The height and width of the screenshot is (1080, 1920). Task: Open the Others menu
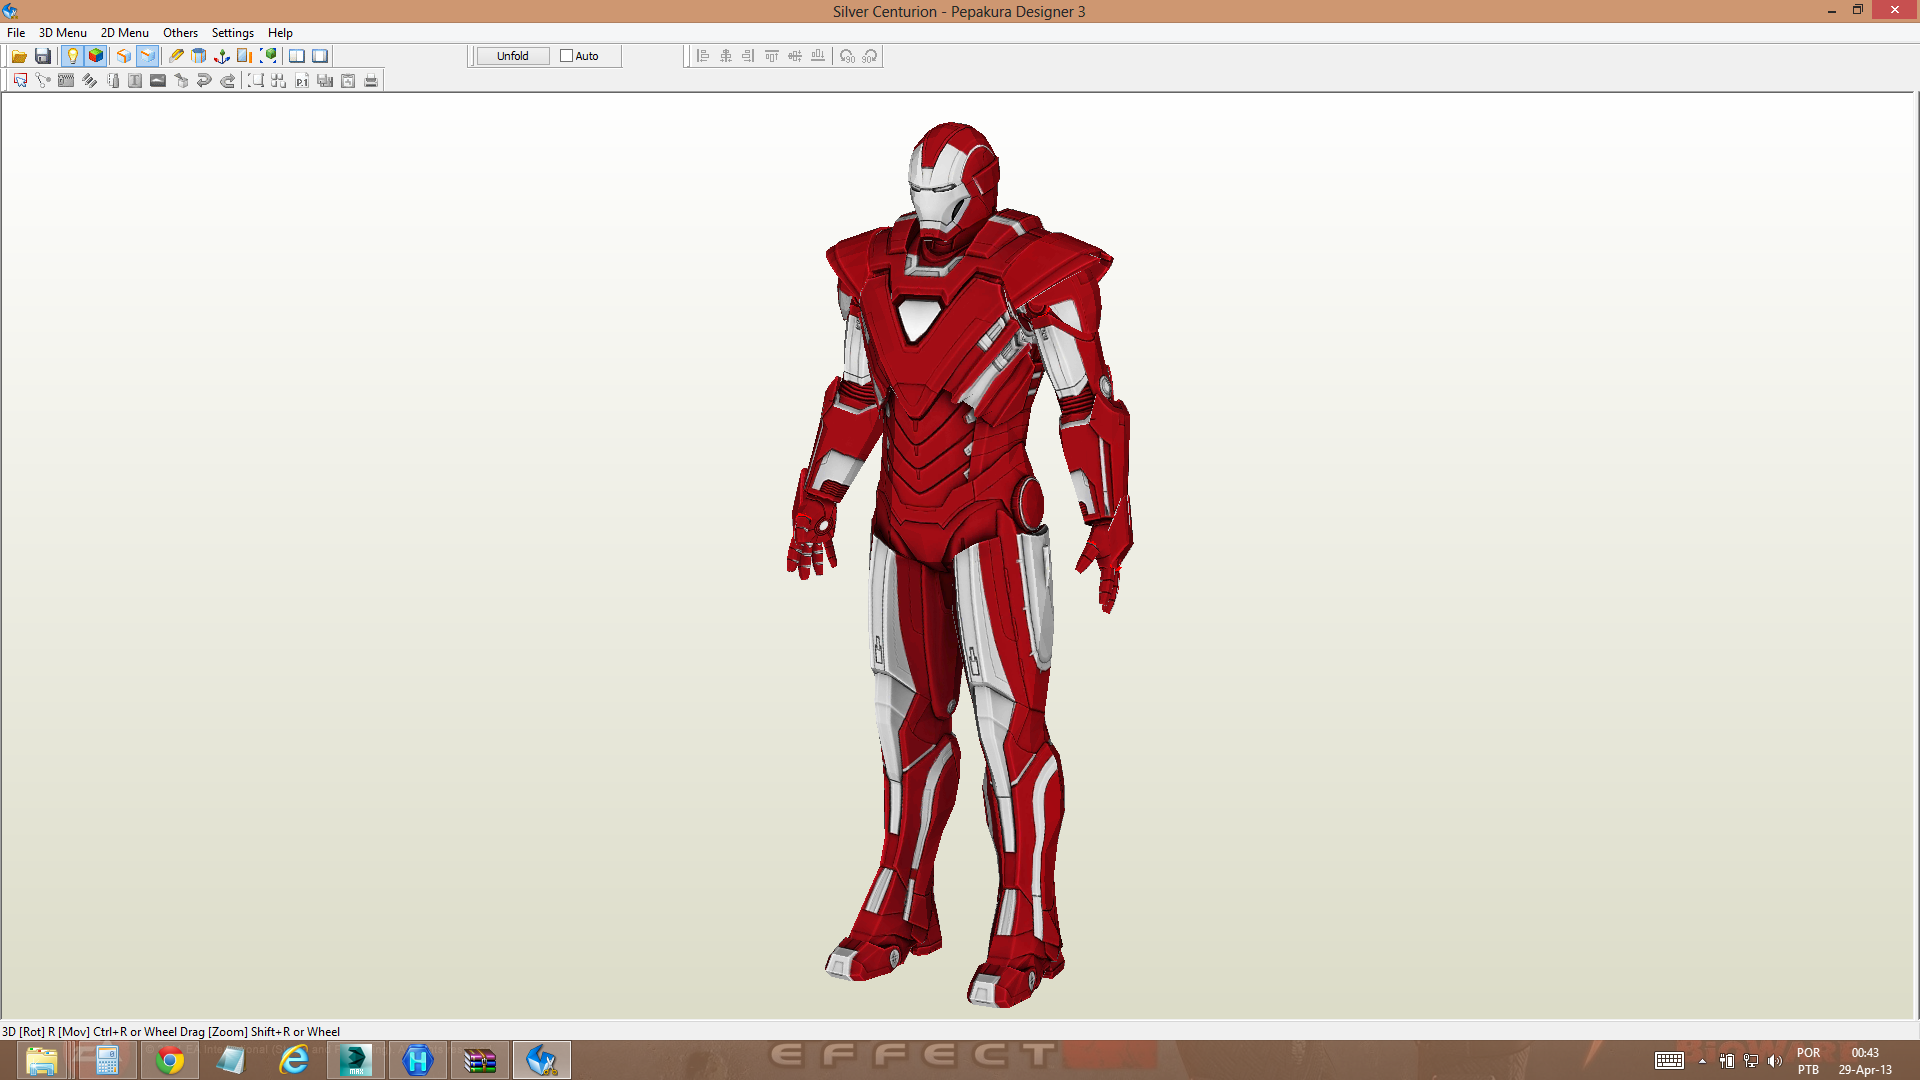pyautogui.click(x=181, y=33)
